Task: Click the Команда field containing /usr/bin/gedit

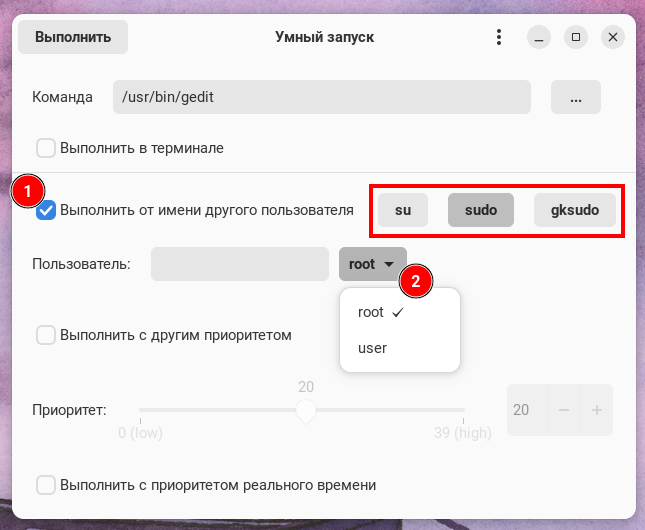Action: click(x=322, y=97)
